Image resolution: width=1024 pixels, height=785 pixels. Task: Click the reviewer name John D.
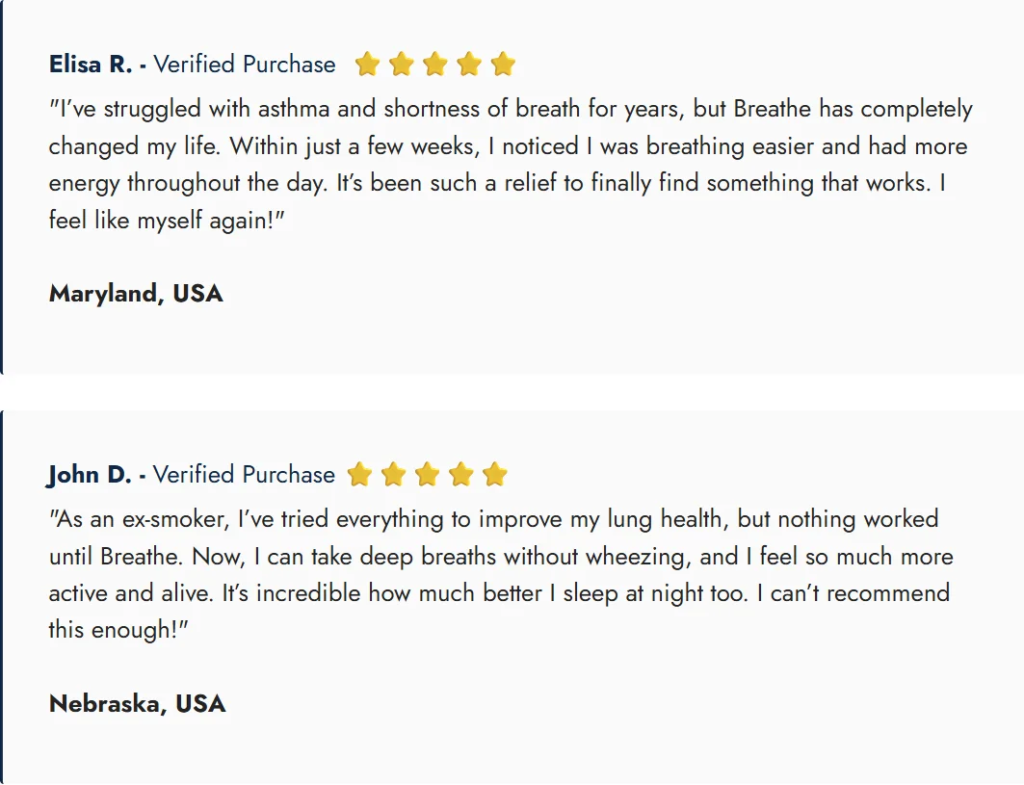pyautogui.click(x=89, y=475)
